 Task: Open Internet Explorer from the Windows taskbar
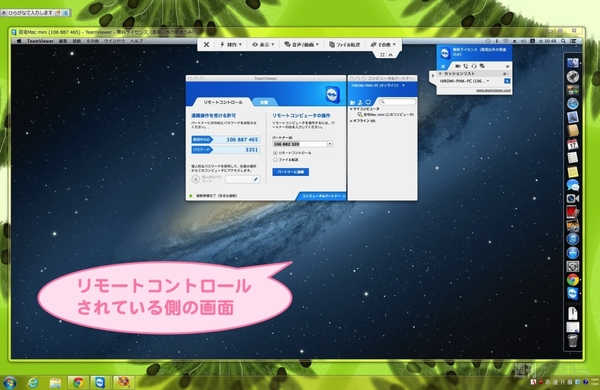(33, 382)
